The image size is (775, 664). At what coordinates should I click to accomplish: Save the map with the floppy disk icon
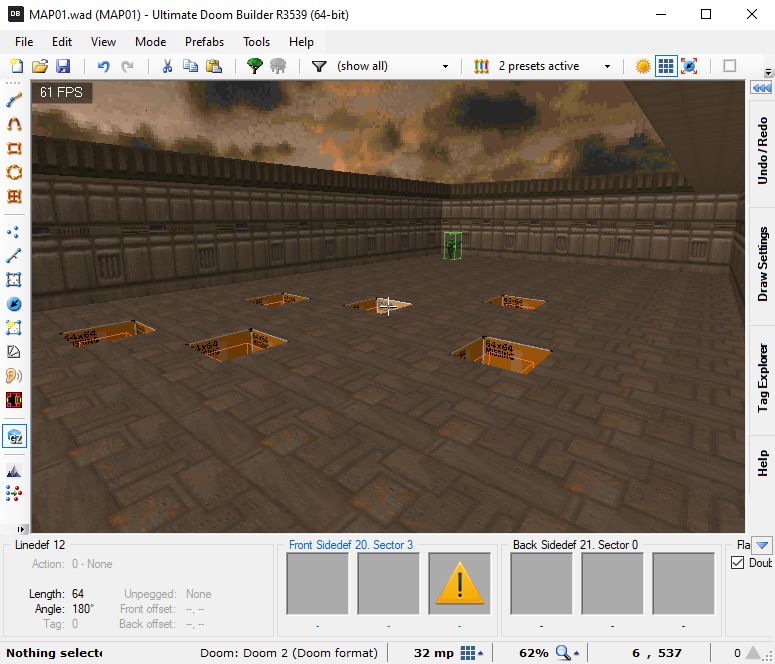coord(63,66)
